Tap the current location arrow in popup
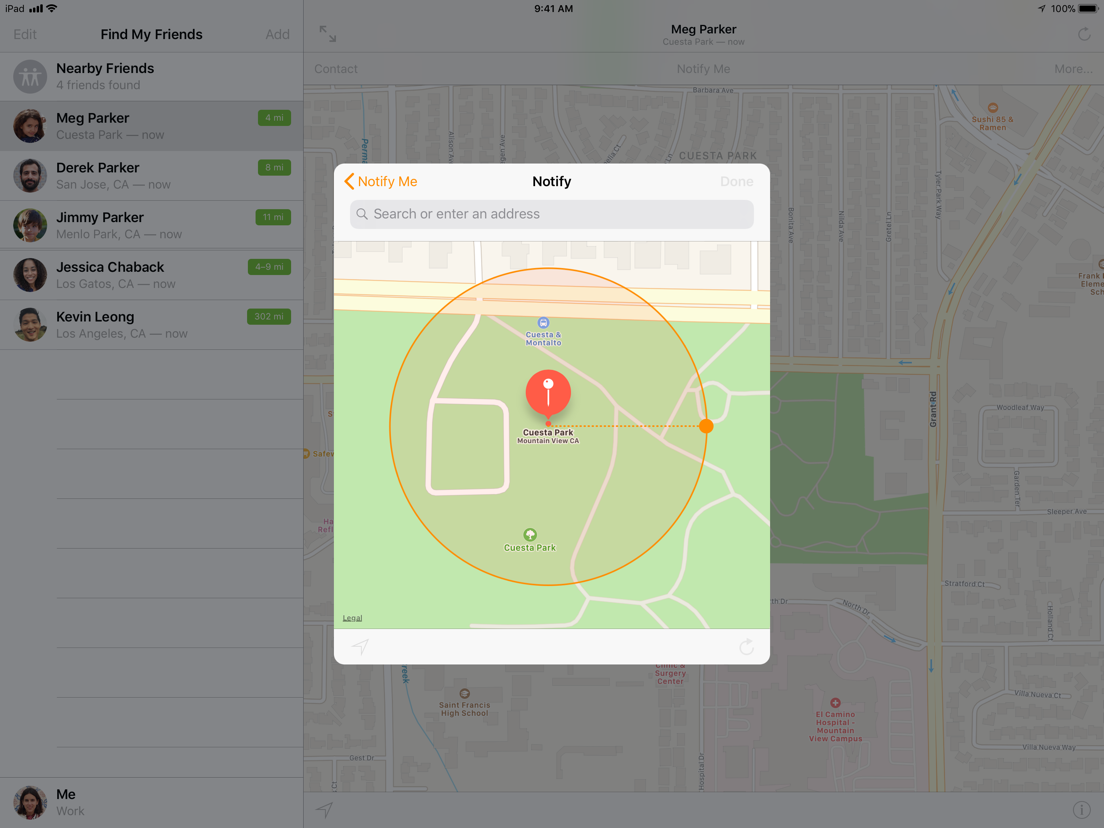1104x828 pixels. (360, 646)
